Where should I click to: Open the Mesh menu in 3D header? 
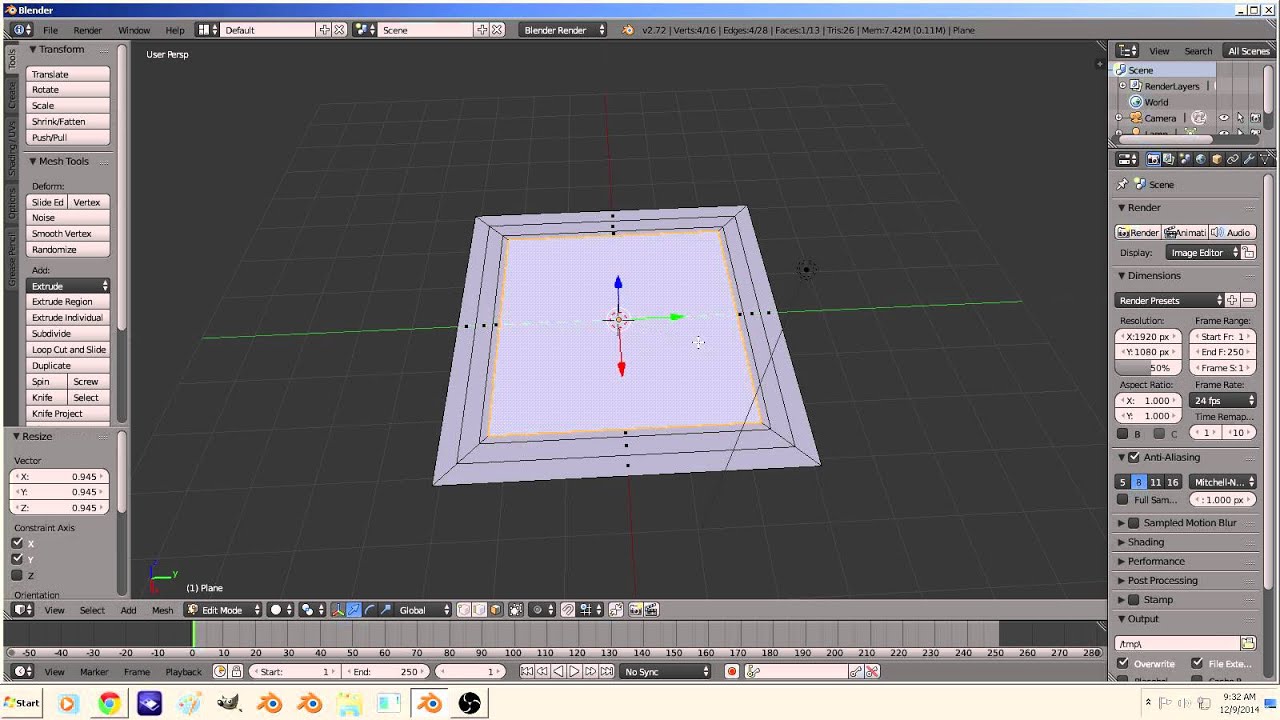pyautogui.click(x=162, y=610)
